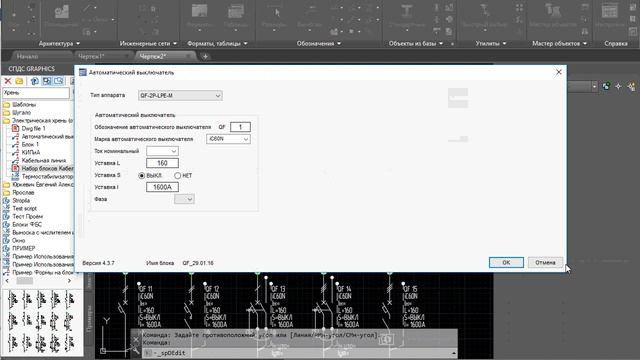Click the OK button in the dialog
Viewport: 640px width, 360px height.
point(506,262)
